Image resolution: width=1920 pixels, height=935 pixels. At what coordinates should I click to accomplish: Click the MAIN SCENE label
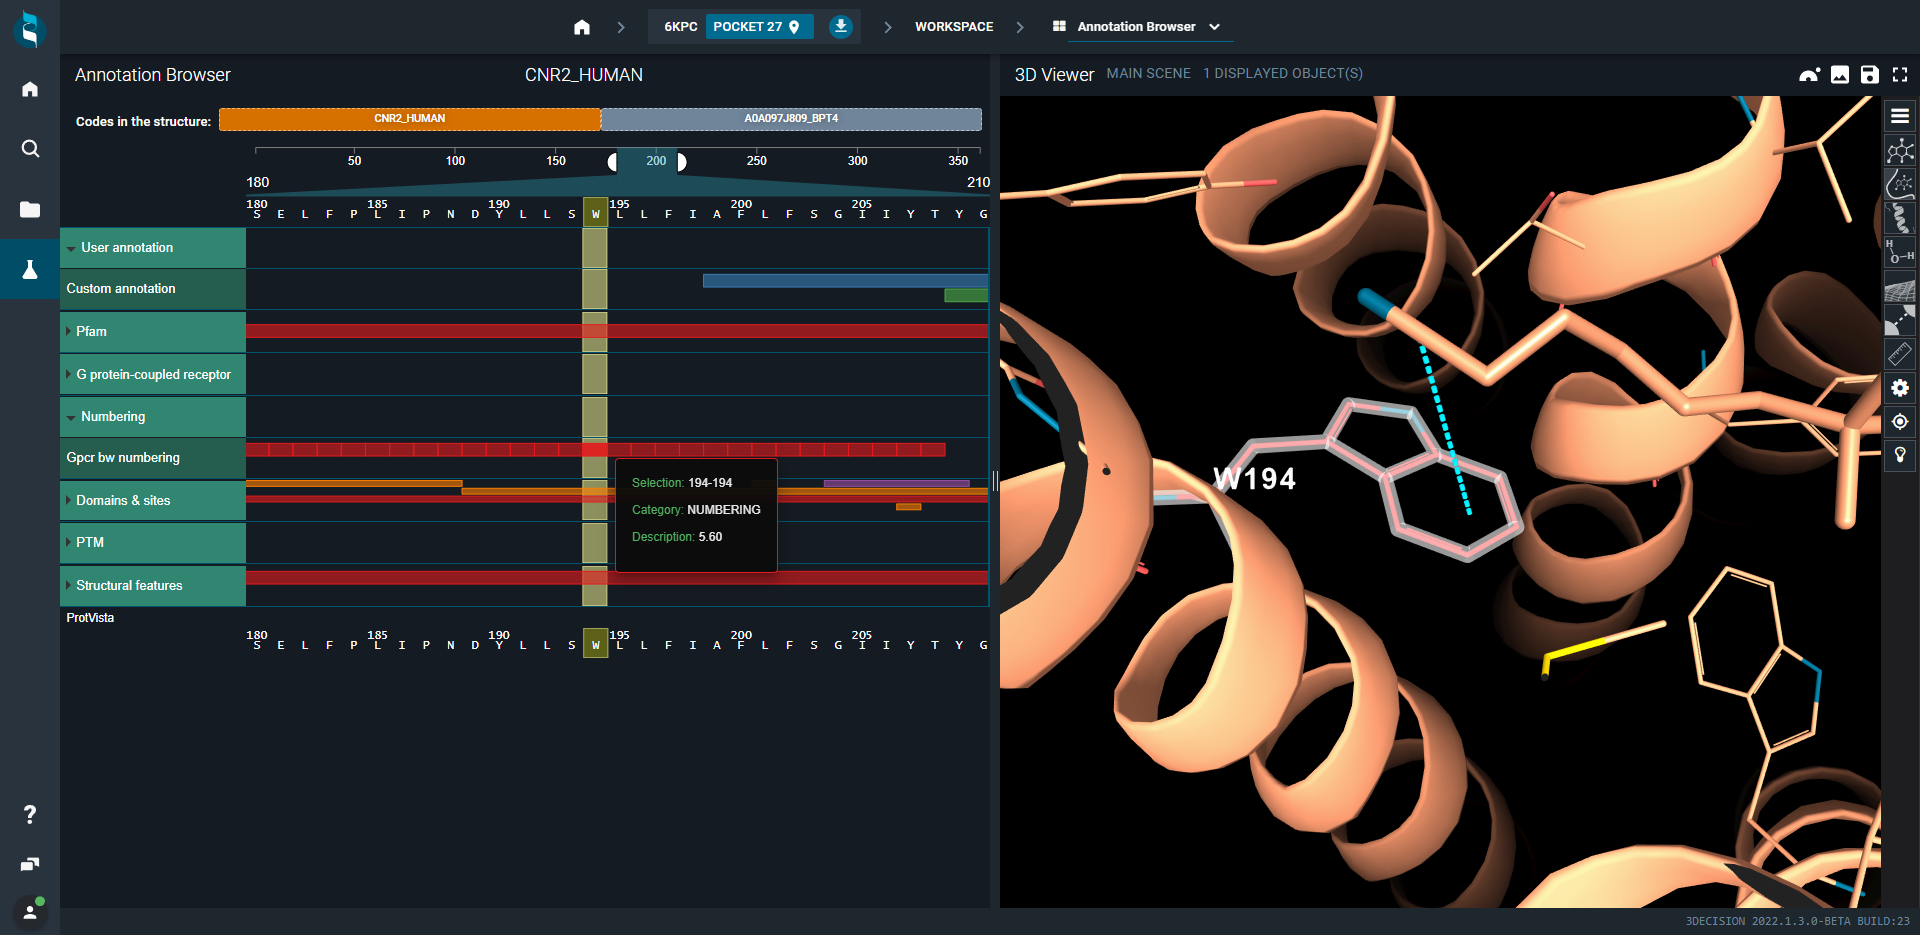coord(1148,73)
